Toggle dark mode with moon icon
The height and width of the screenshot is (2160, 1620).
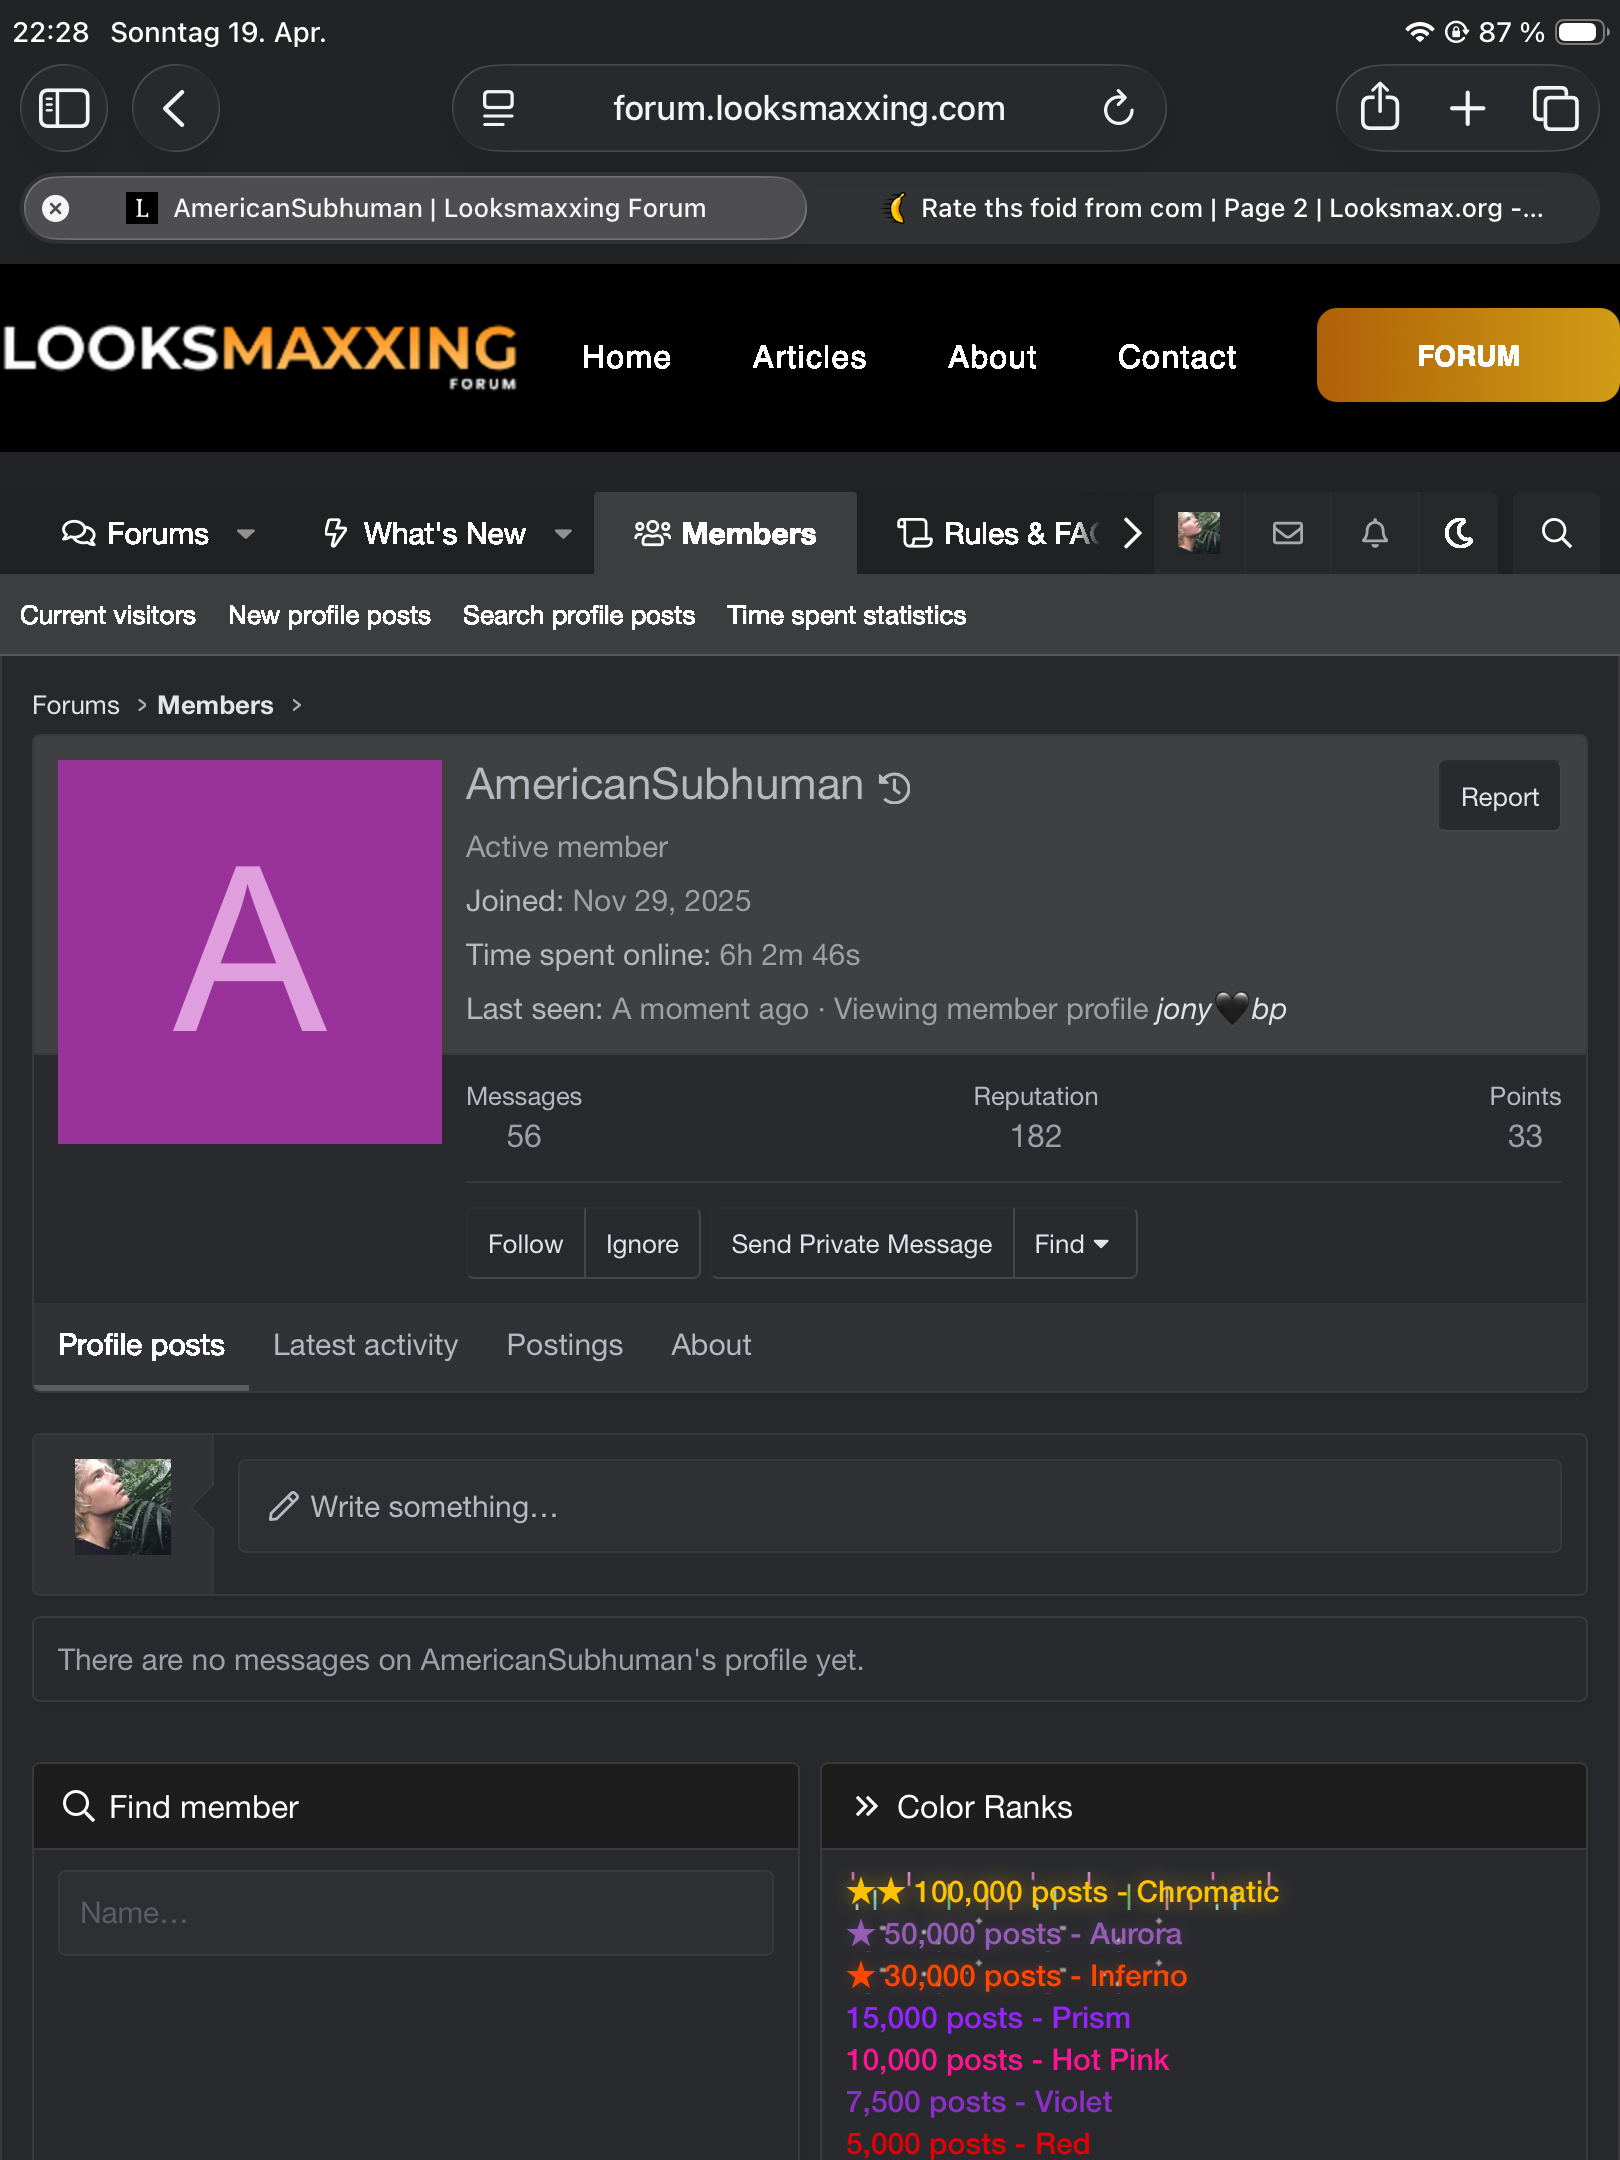(x=1459, y=533)
